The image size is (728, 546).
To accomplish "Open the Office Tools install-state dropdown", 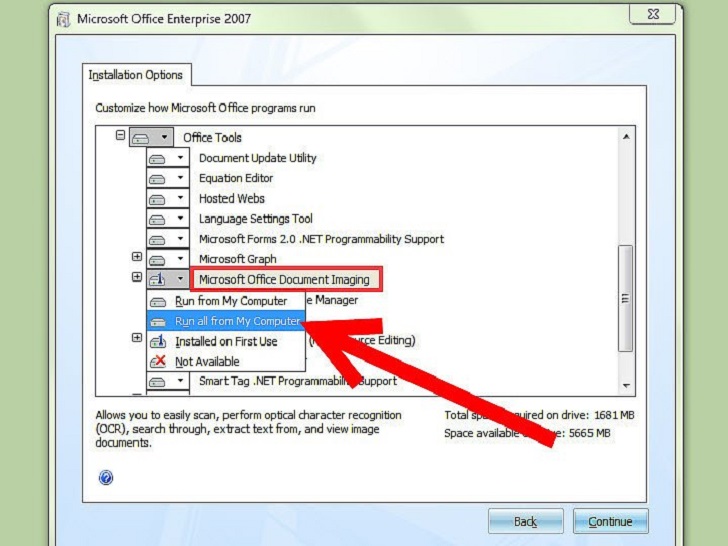I will click(151, 137).
